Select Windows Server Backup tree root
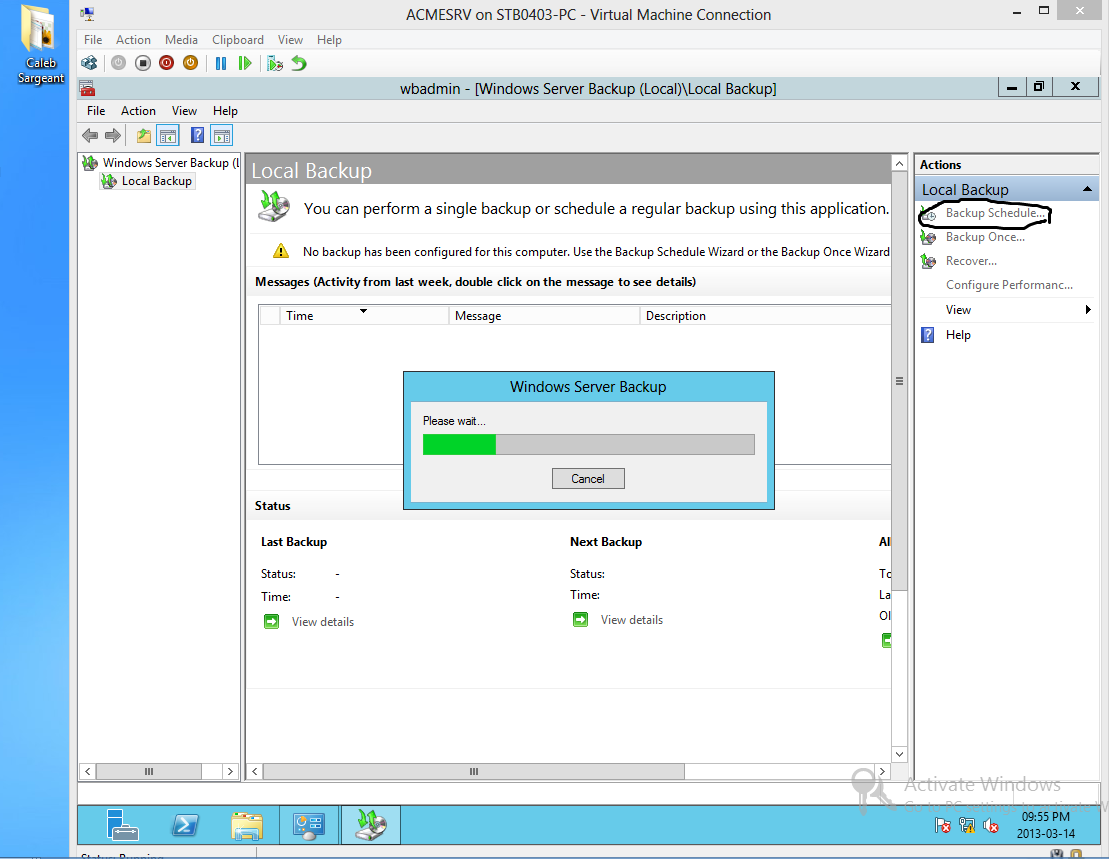1109x859 pixels. pyautogui.click(x=161, y=163)
